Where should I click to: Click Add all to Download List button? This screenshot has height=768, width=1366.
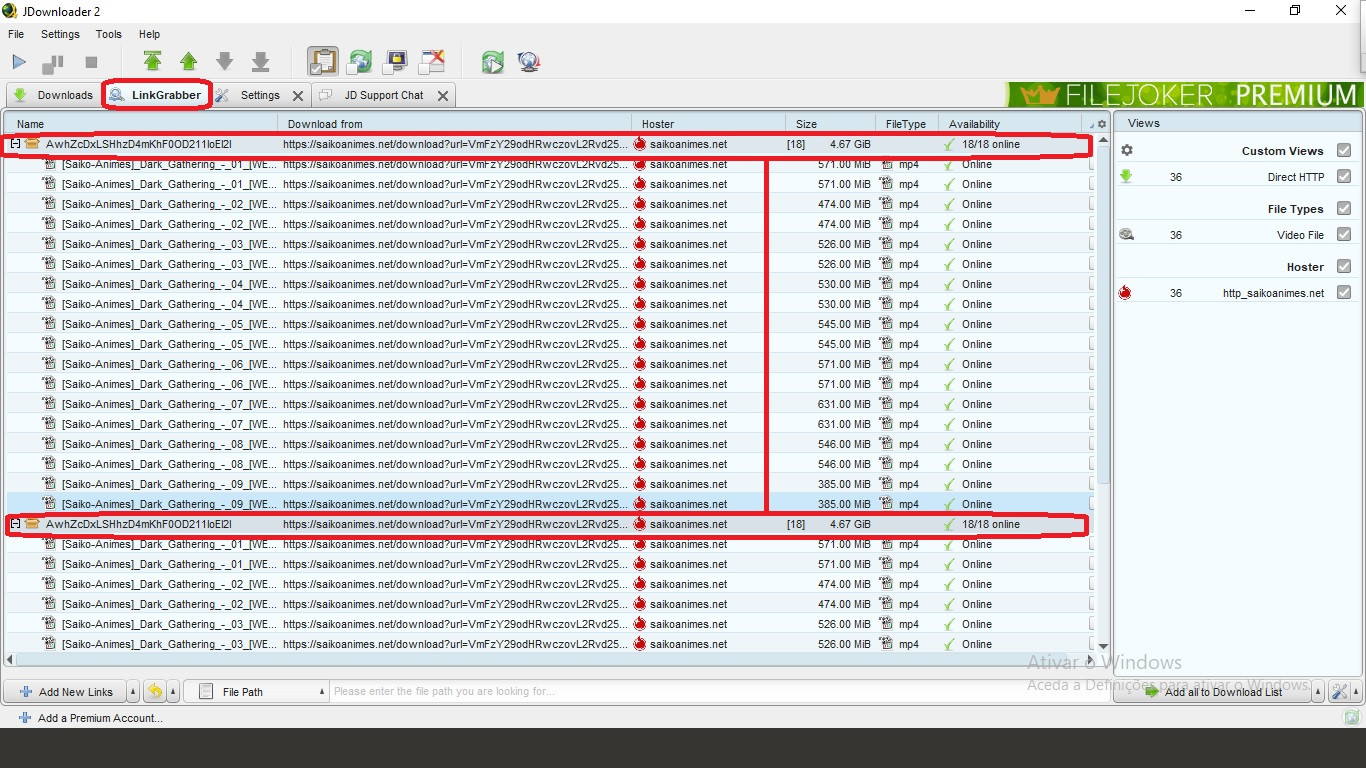[x=1213, y=692]
